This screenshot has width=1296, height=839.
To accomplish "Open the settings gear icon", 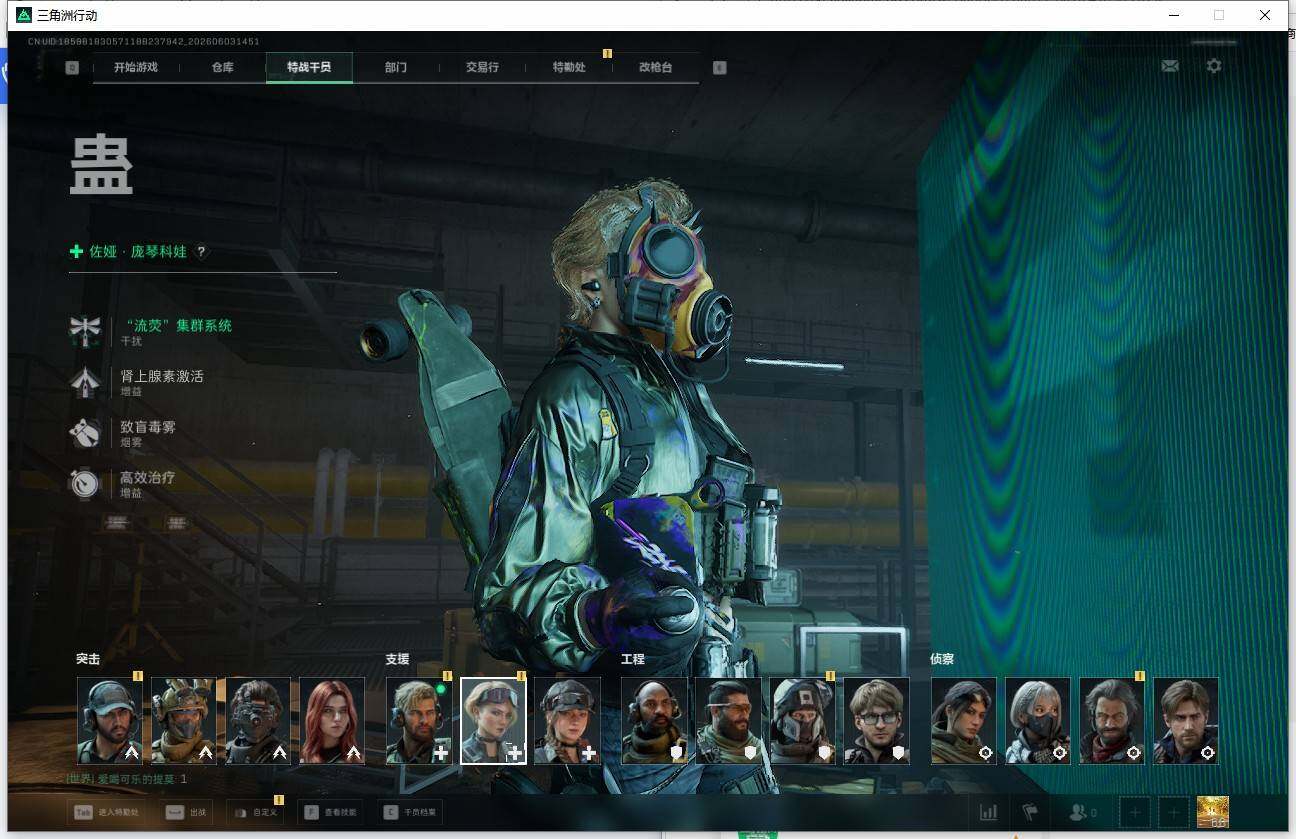I will (1214, 66).
